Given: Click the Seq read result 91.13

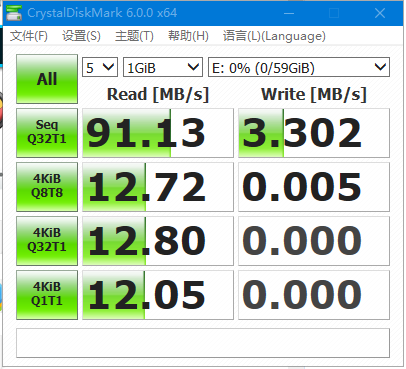Looking at the screenshot, I should (x=158, y=133).
